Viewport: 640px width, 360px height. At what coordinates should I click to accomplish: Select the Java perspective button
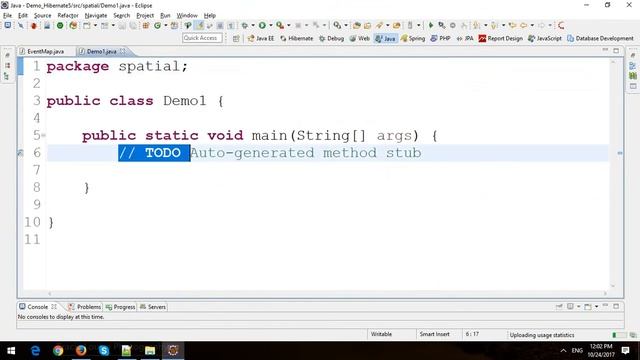pyautogui.click(x=386, y=38)
